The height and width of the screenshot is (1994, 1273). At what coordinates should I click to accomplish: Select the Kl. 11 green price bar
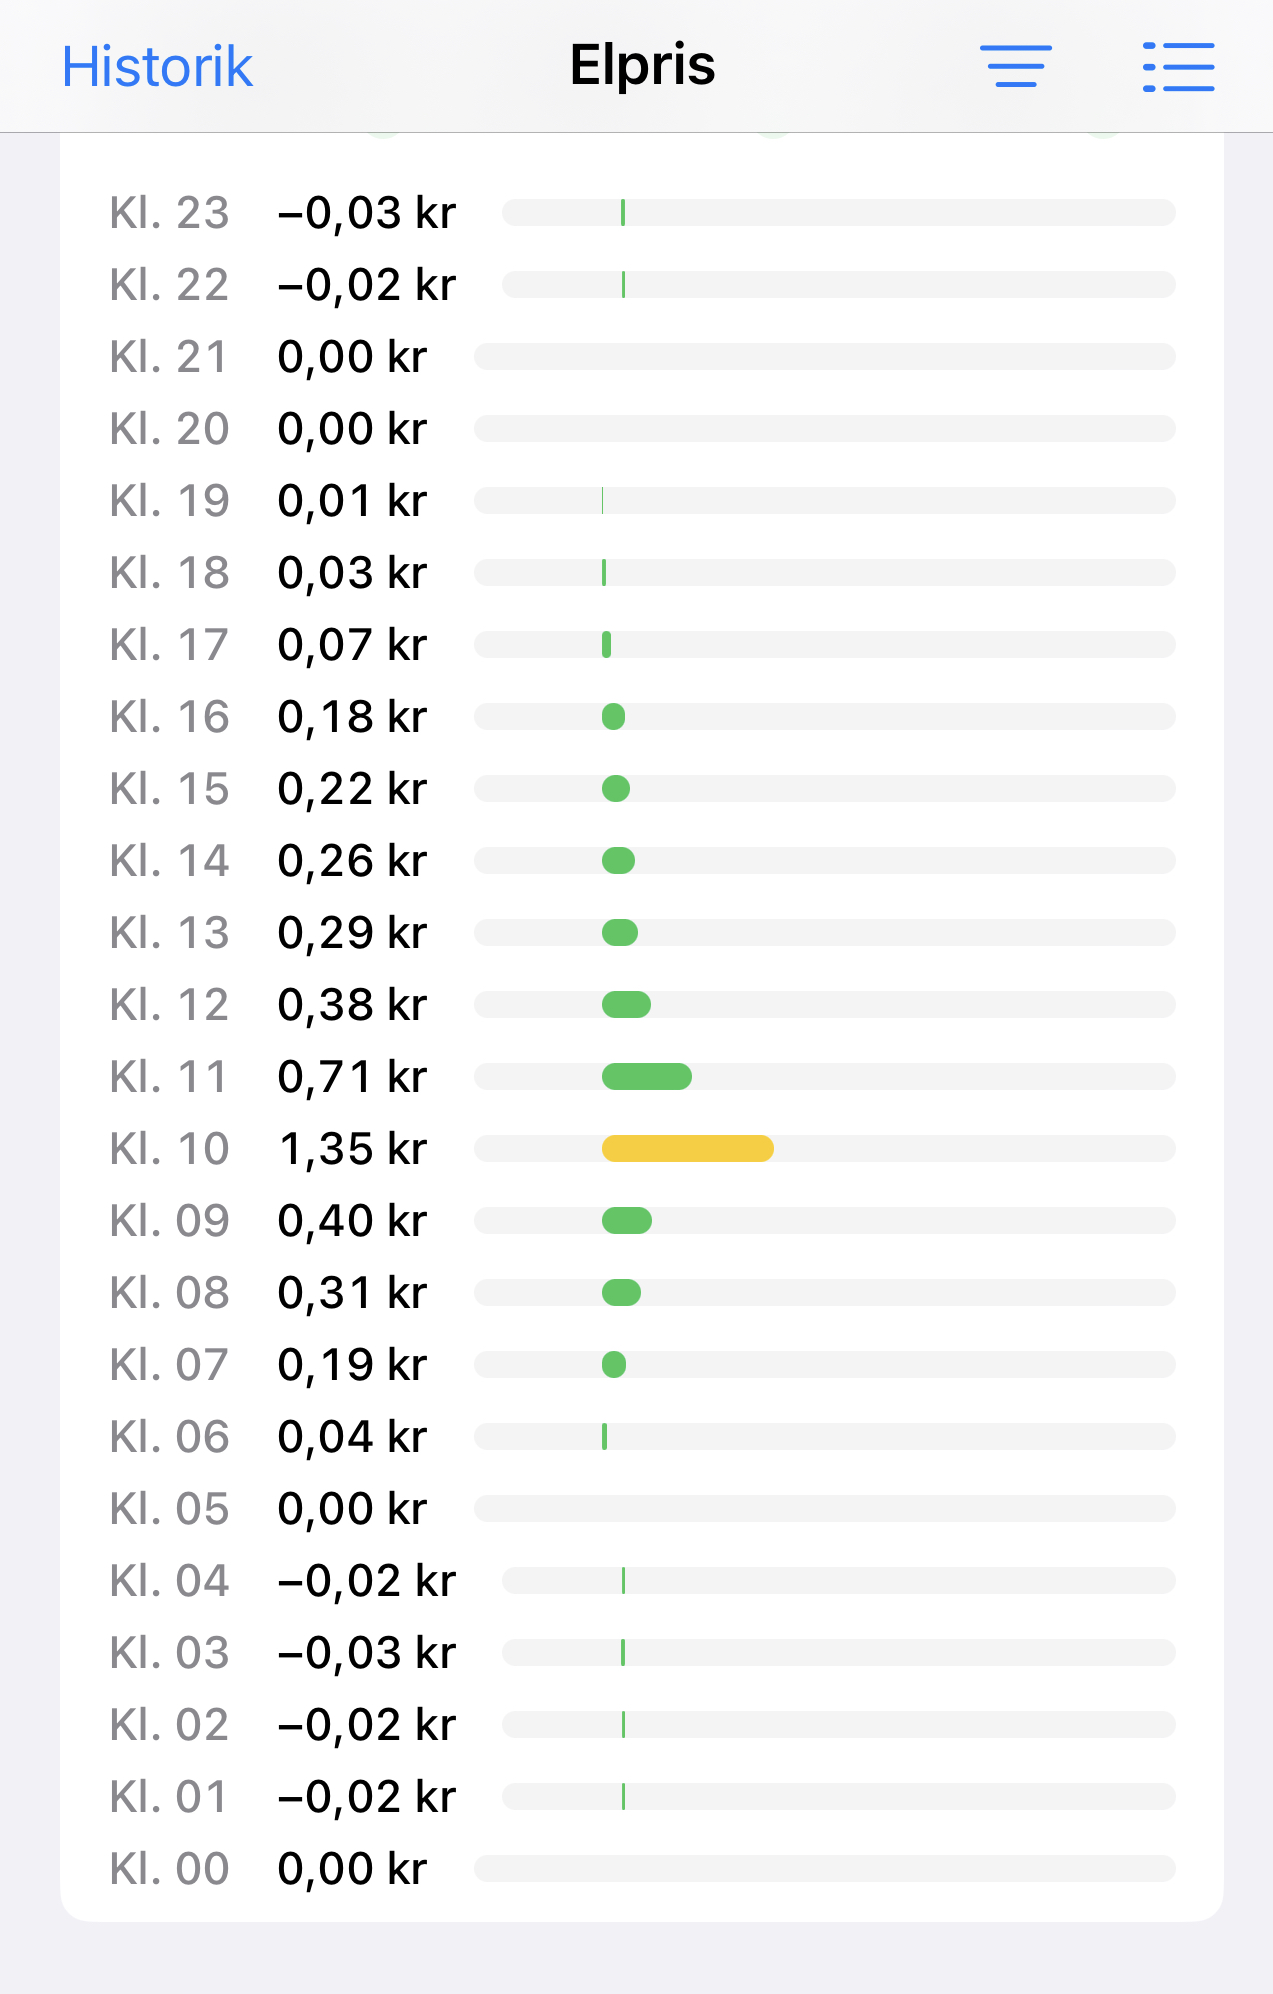pos(647,1077)
